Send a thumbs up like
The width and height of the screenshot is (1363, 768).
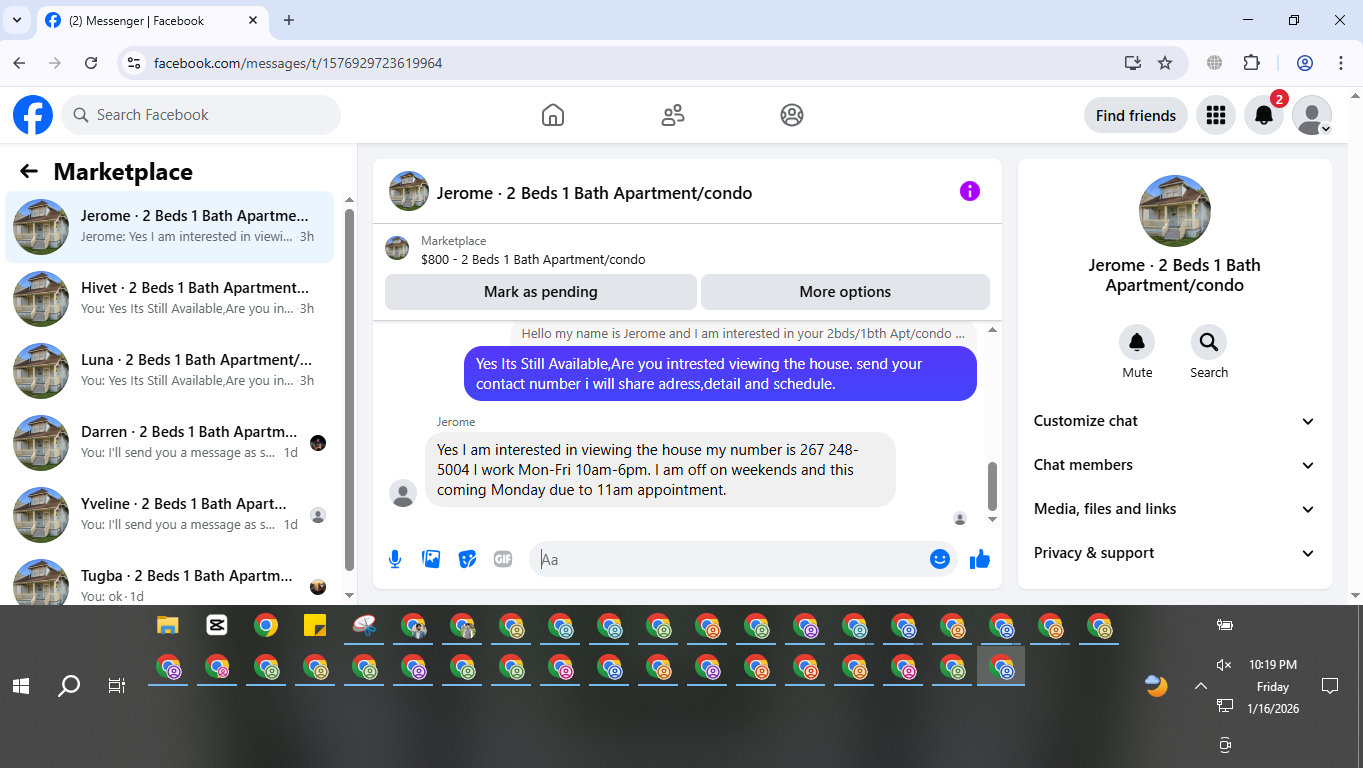pyautogui.click(x=980, y=559)
